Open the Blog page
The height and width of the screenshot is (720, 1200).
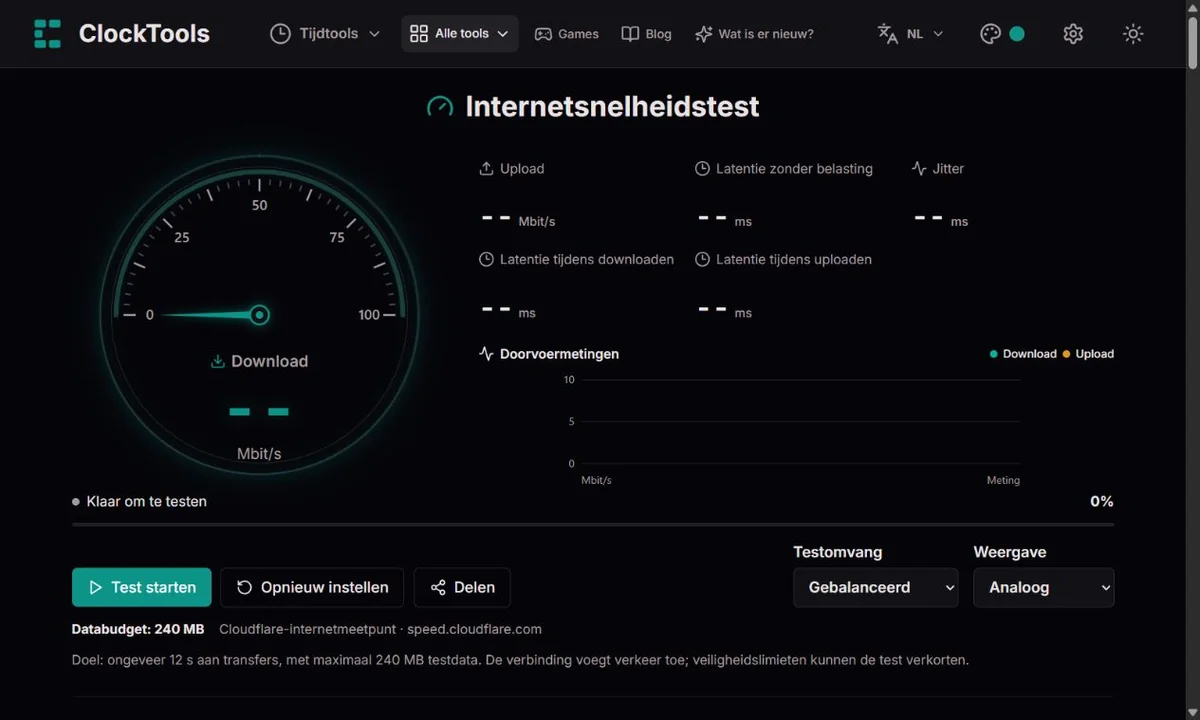(646, 33)
